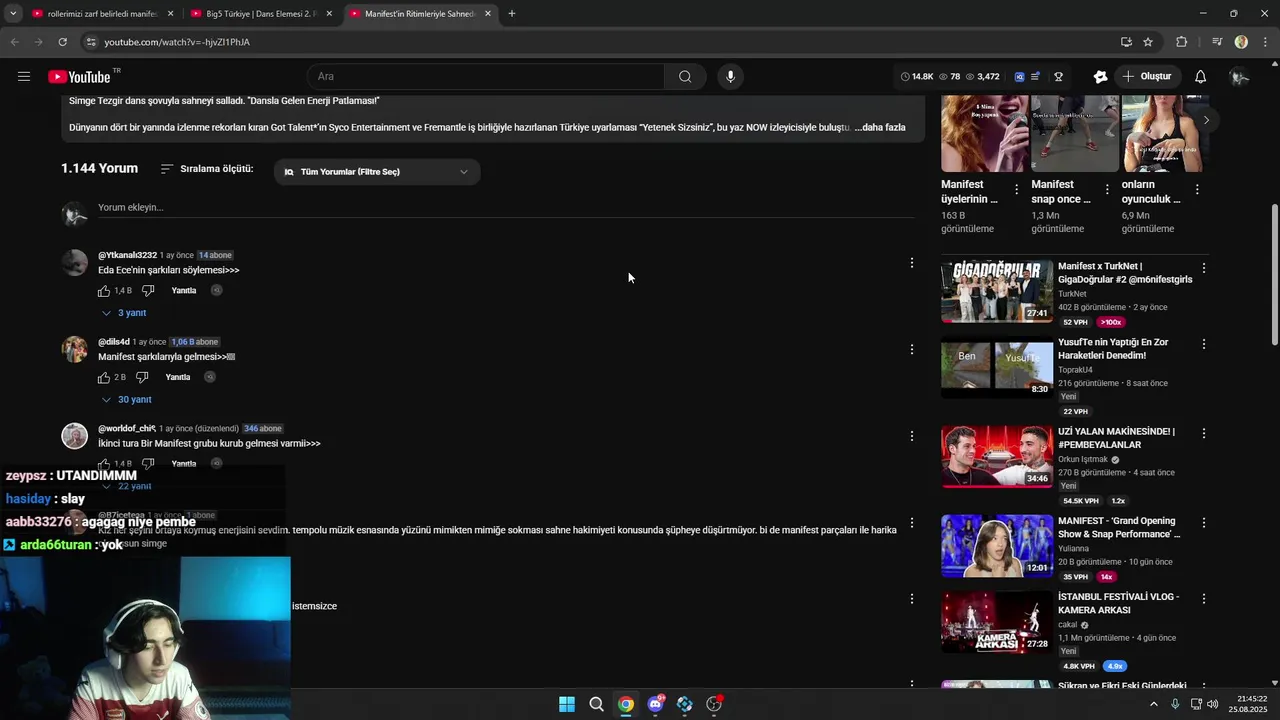Image resolution: width=1280 pixels, height=720 pixels.
Task: Open options for the onların oyunculuk short
Action: click(x=1197, y=190)
